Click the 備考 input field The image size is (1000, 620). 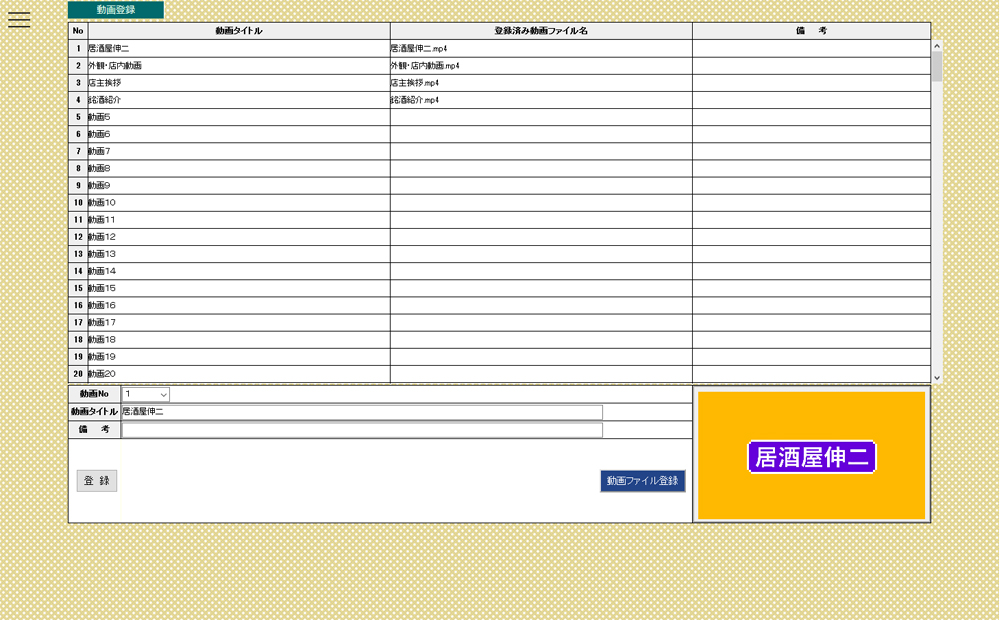(x=362, y=430)
